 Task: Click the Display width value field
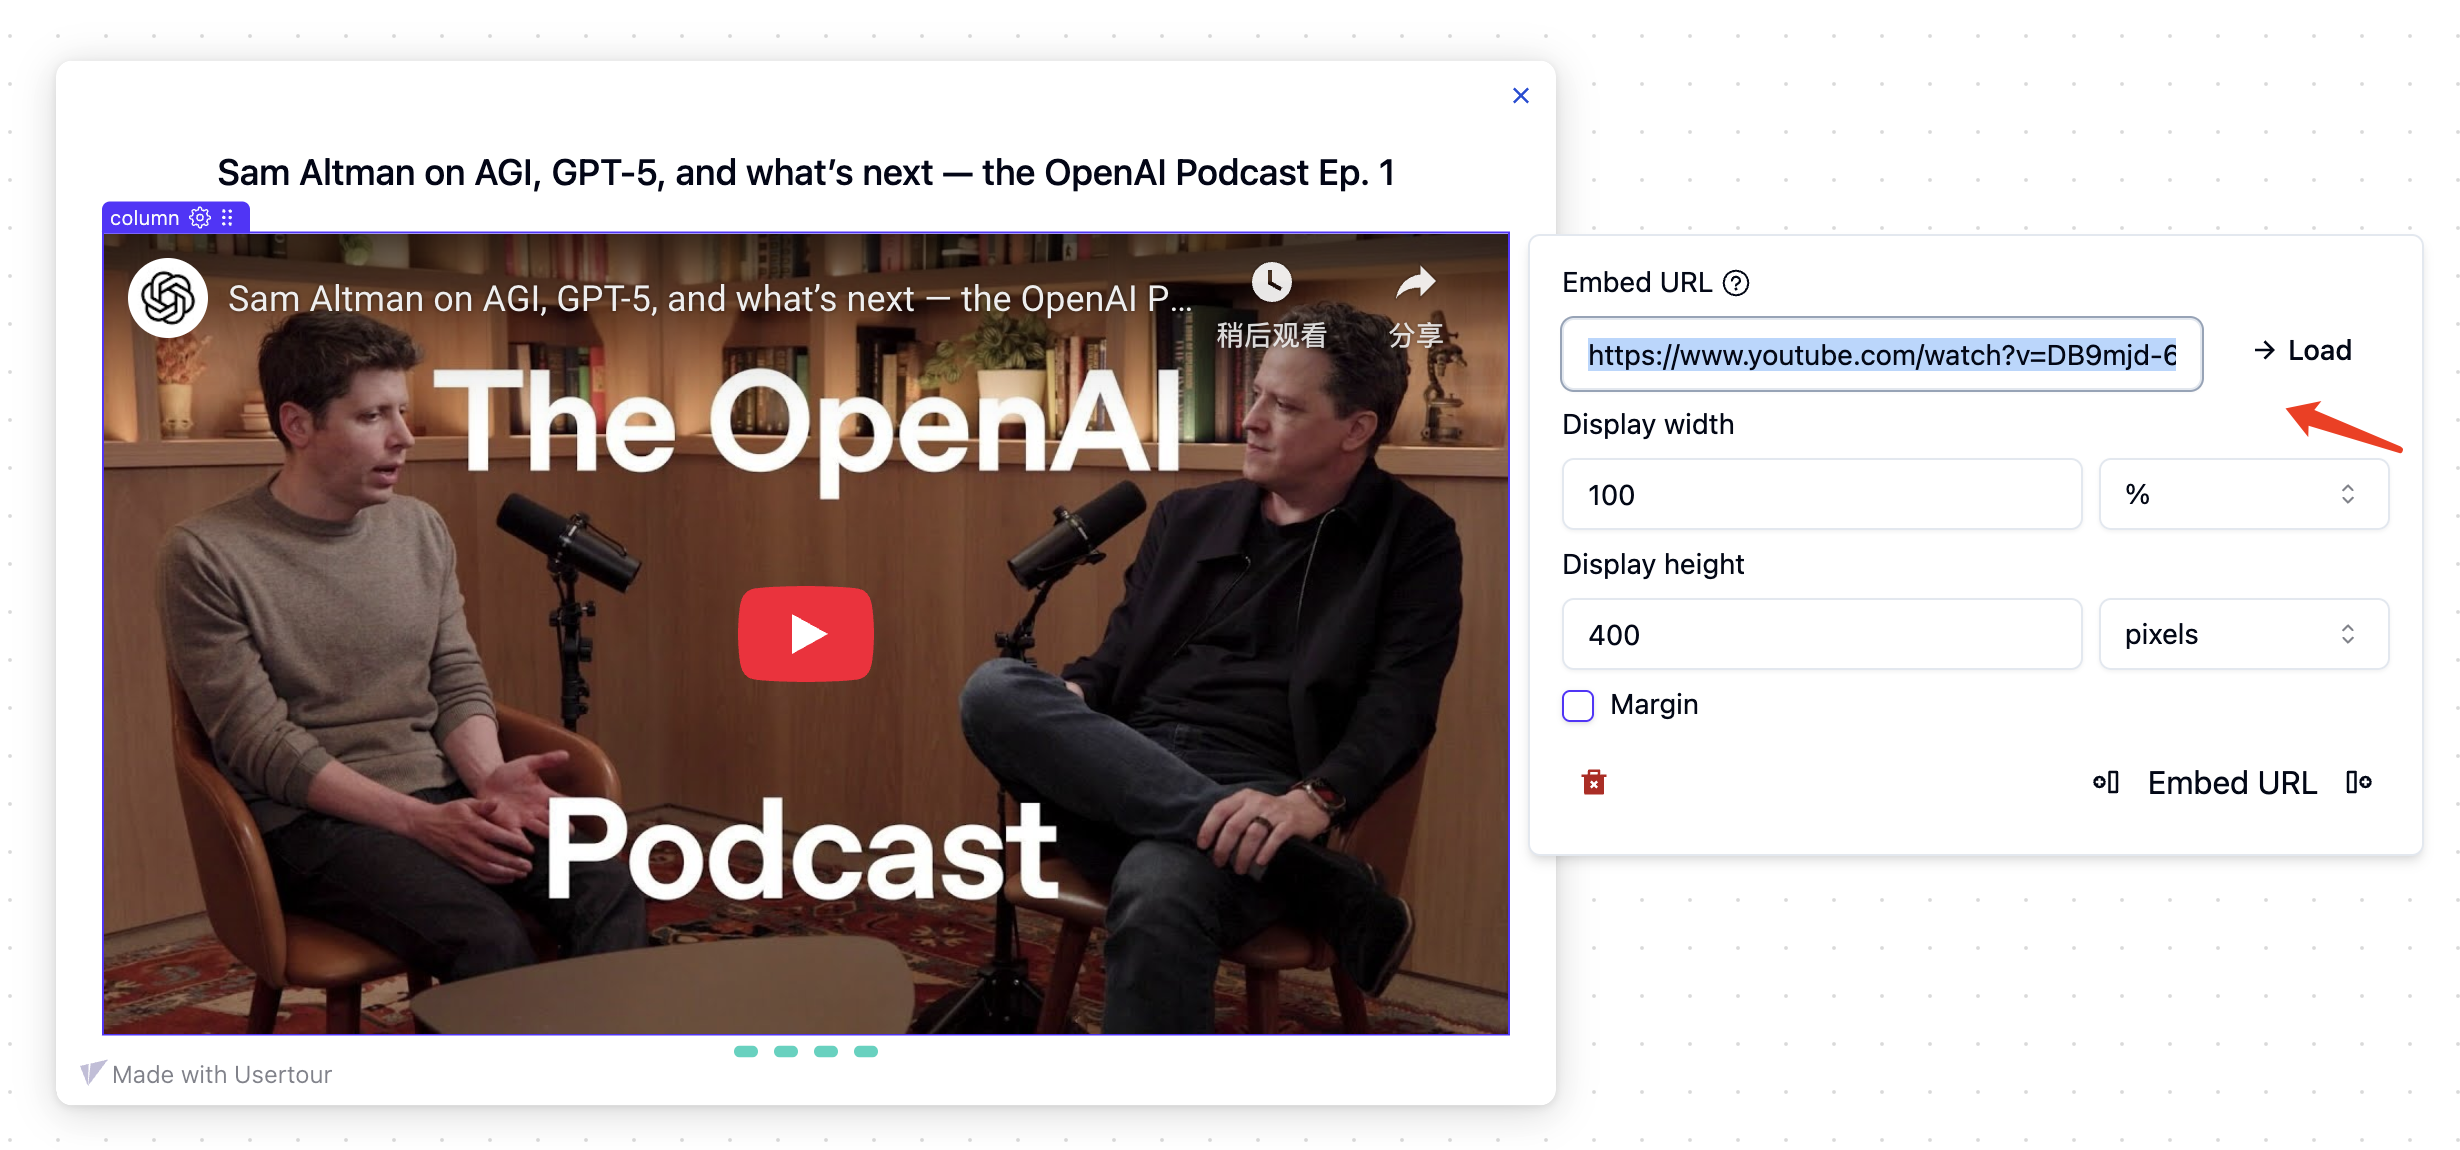pyautogui.click(x=1820, y=494)
